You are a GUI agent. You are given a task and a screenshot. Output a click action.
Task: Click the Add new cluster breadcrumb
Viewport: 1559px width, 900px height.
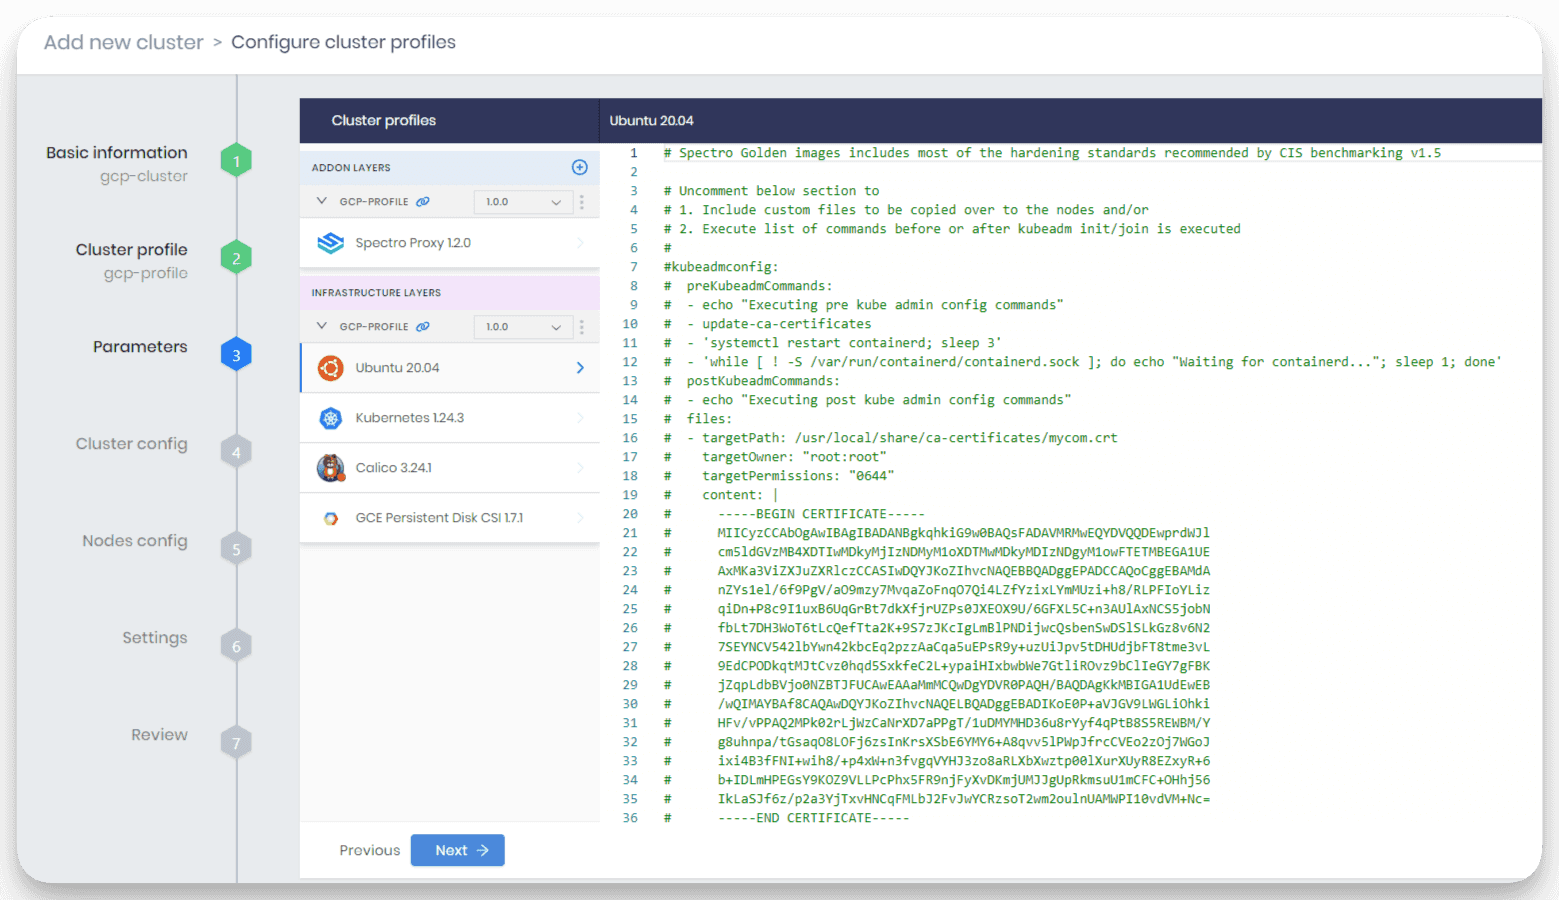tap(123, 42)
